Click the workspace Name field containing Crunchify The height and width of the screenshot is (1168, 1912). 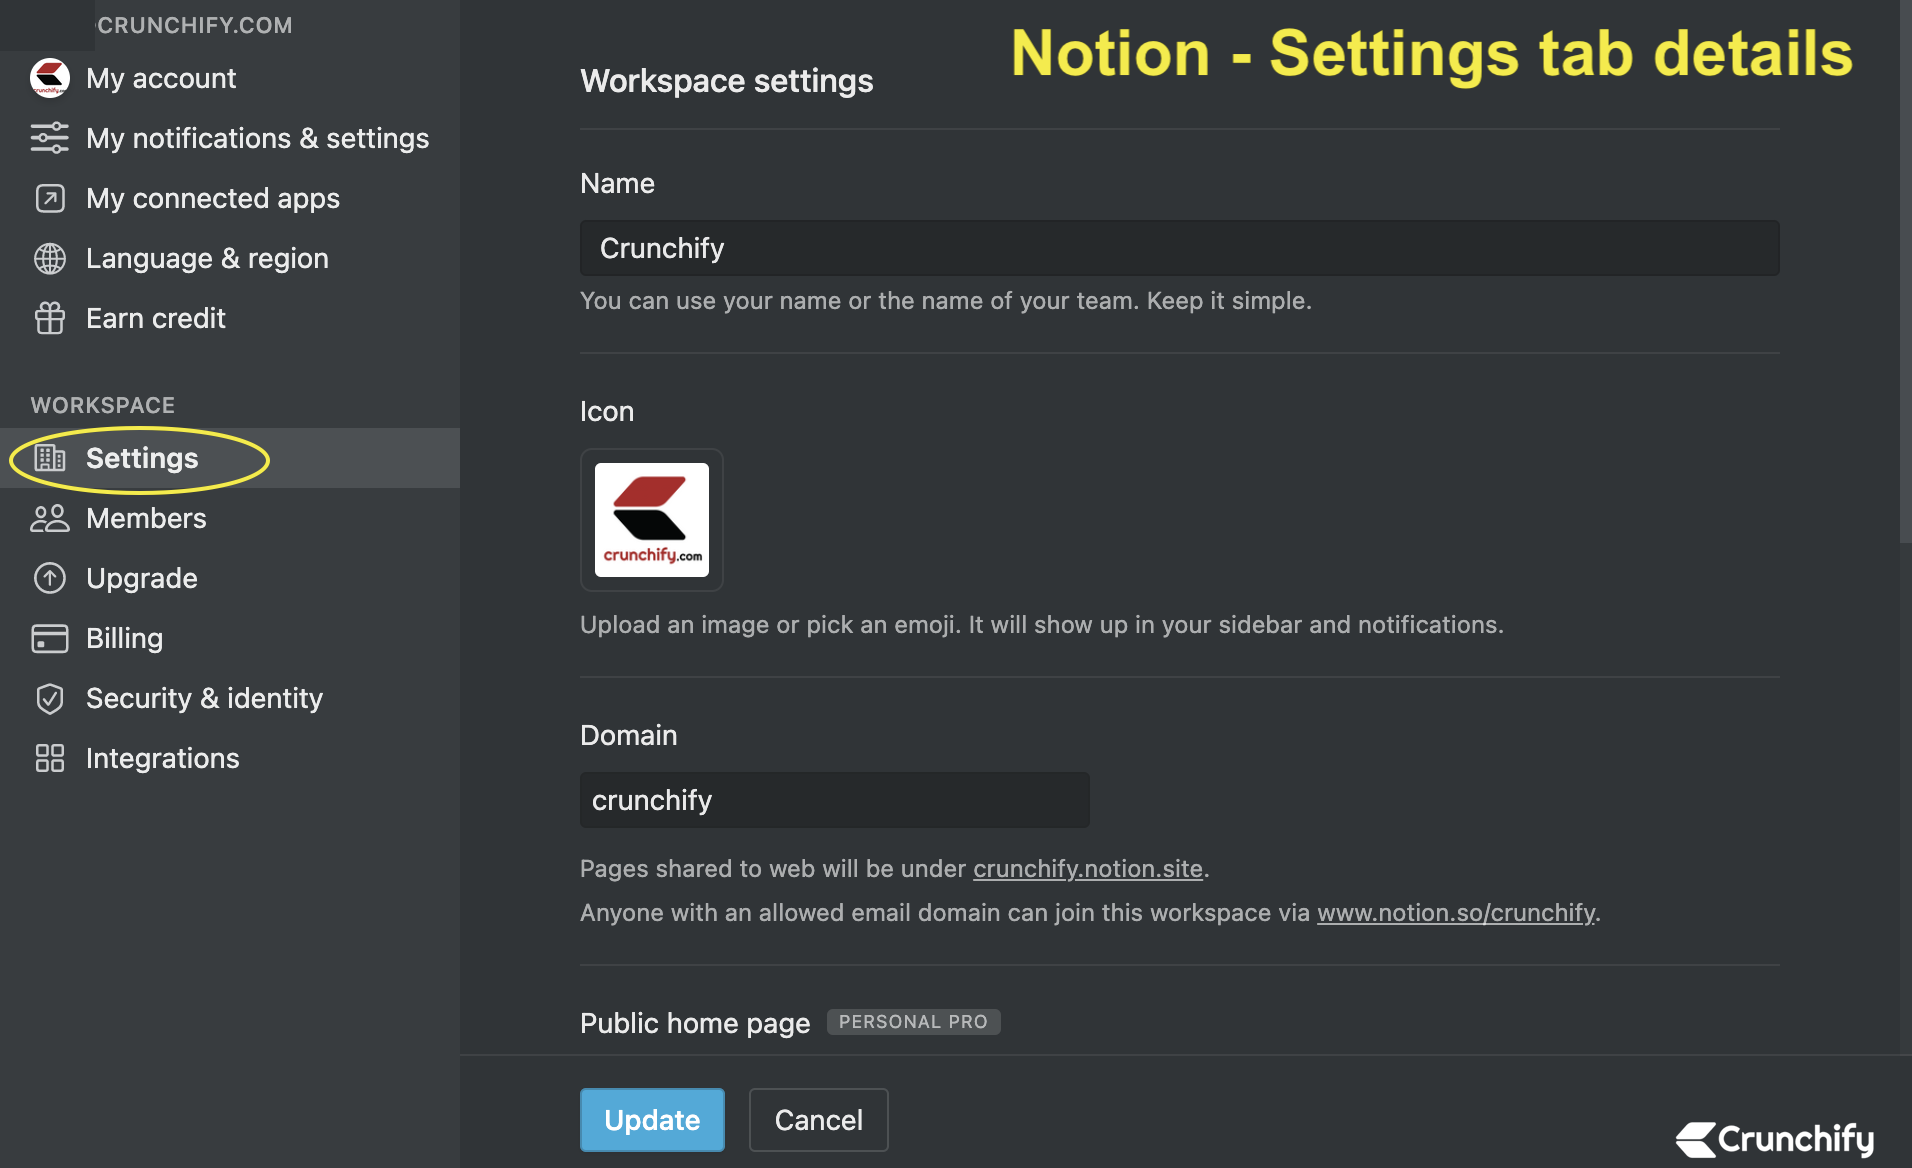pyautogui.click(x=1180, y=248)
